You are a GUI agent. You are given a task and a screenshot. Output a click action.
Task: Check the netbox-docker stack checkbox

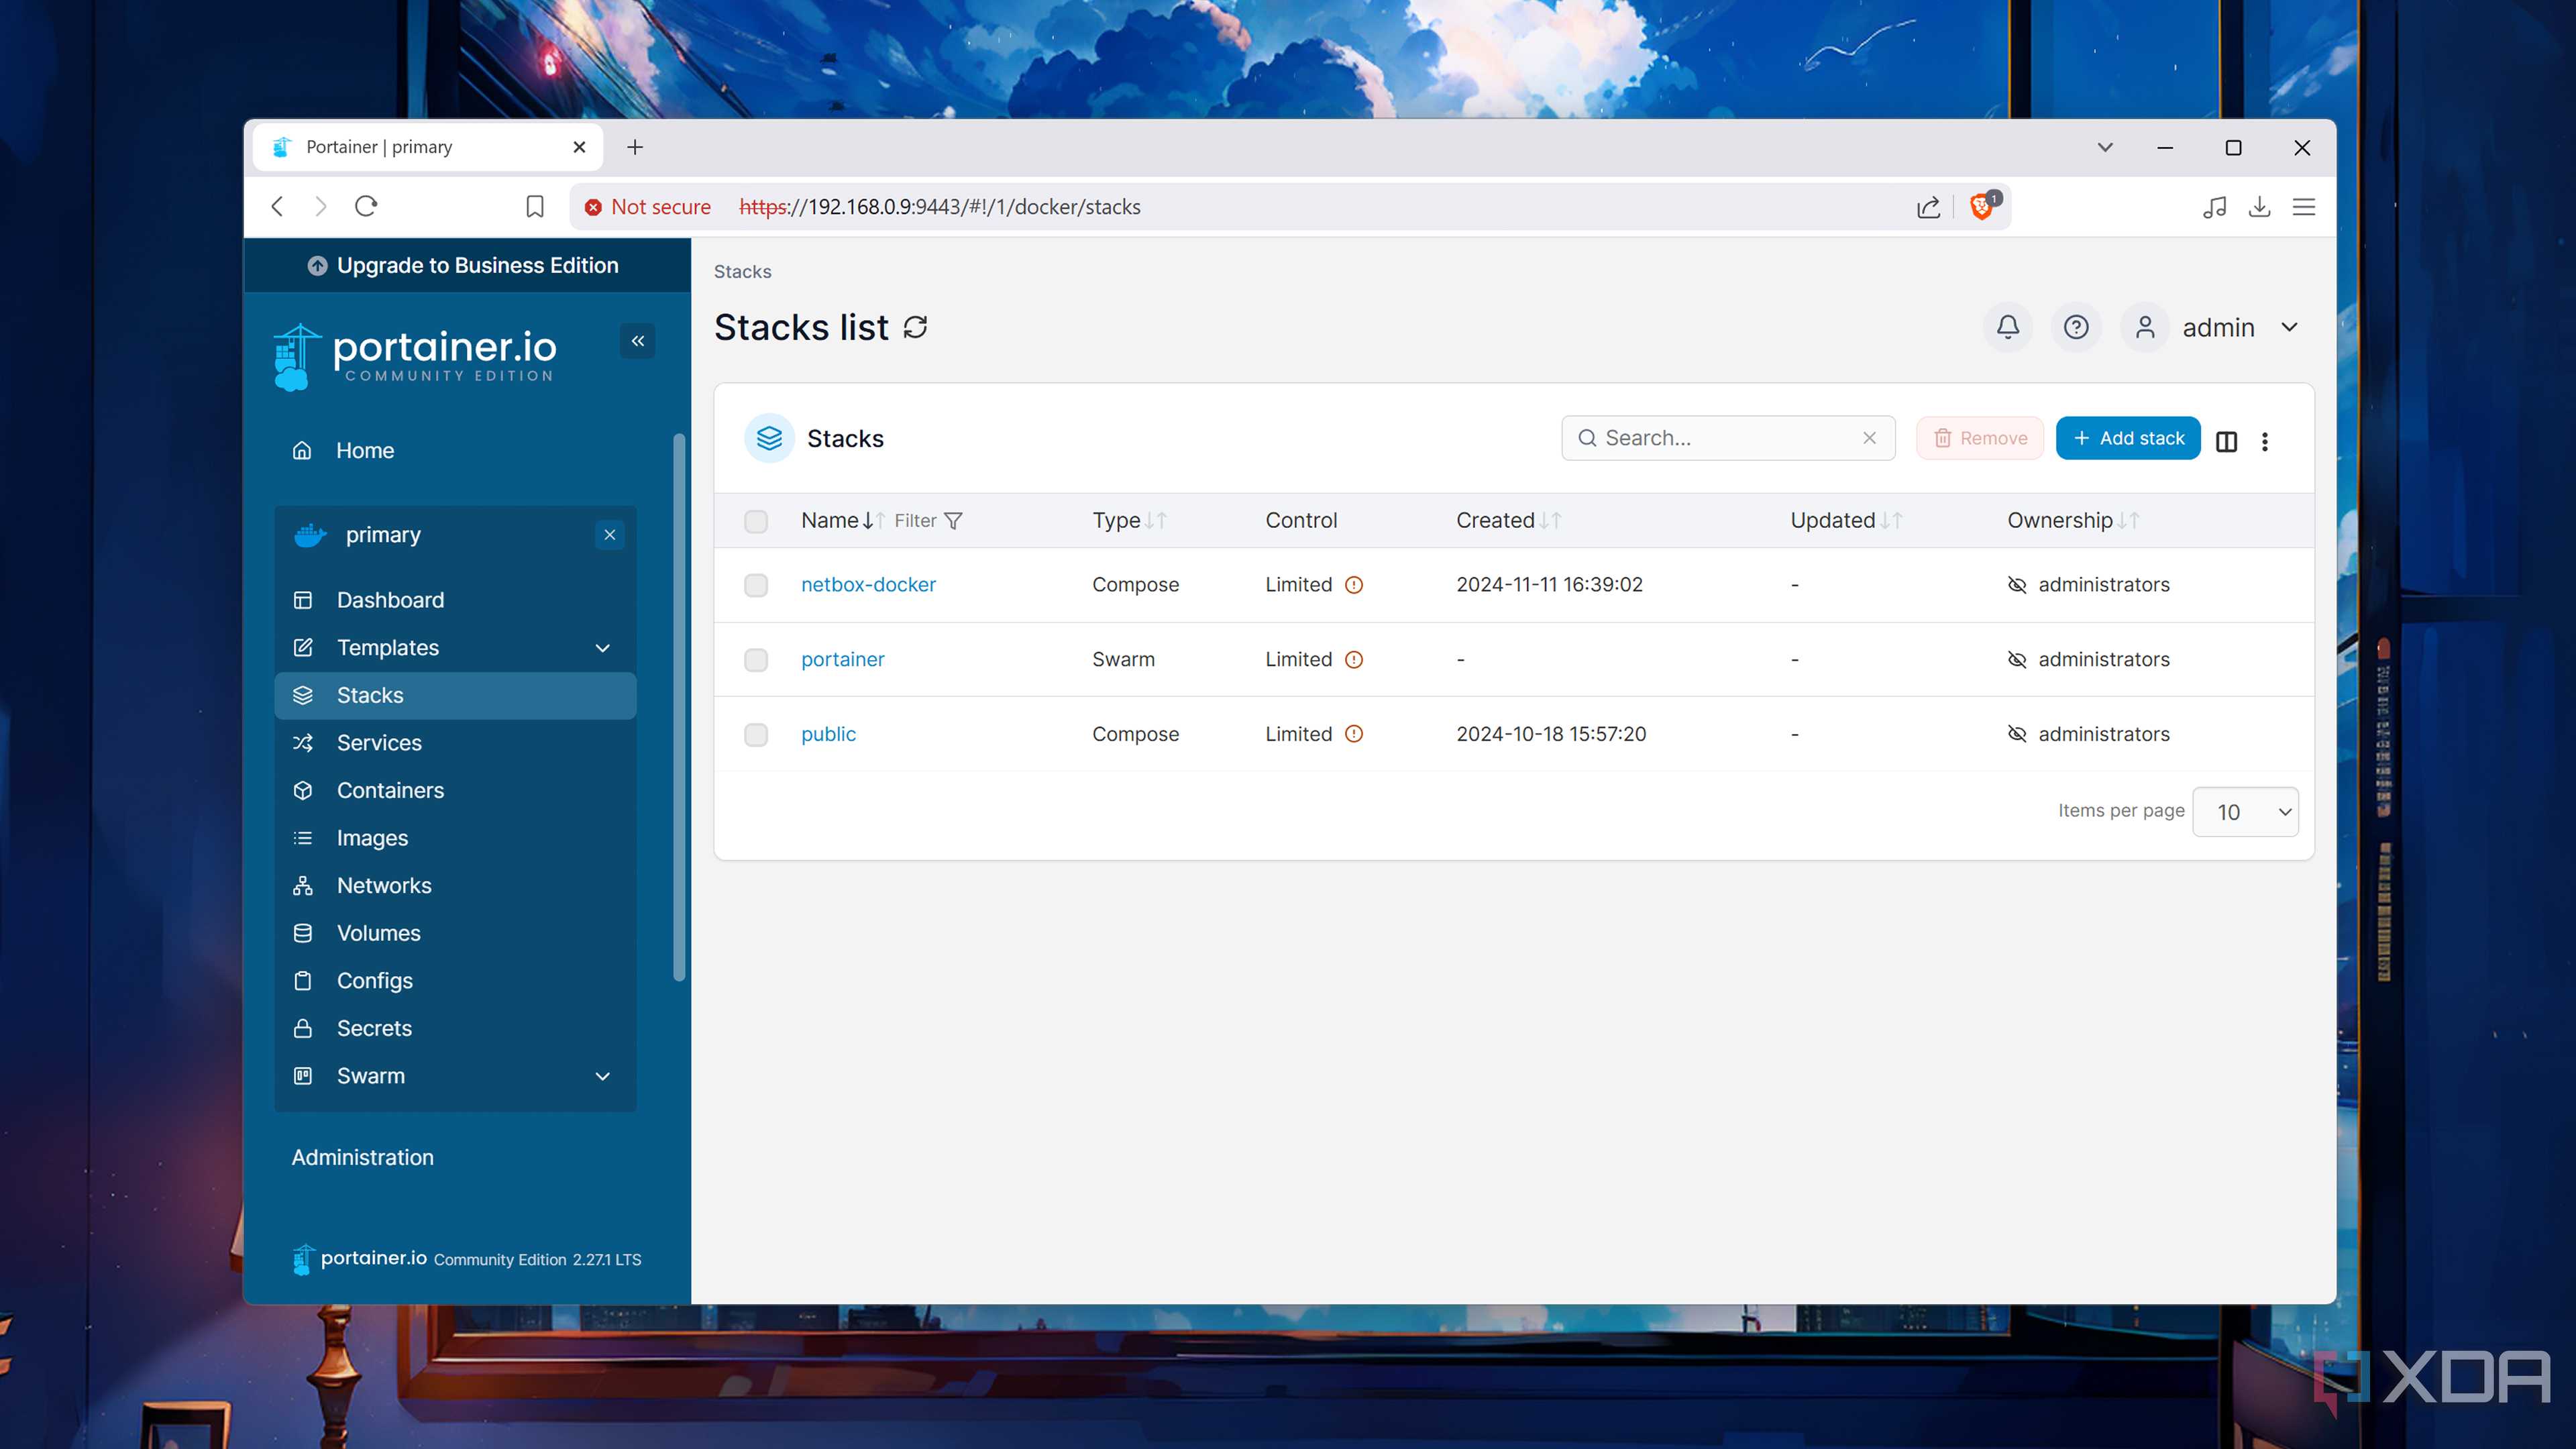(x=756, y=585)
